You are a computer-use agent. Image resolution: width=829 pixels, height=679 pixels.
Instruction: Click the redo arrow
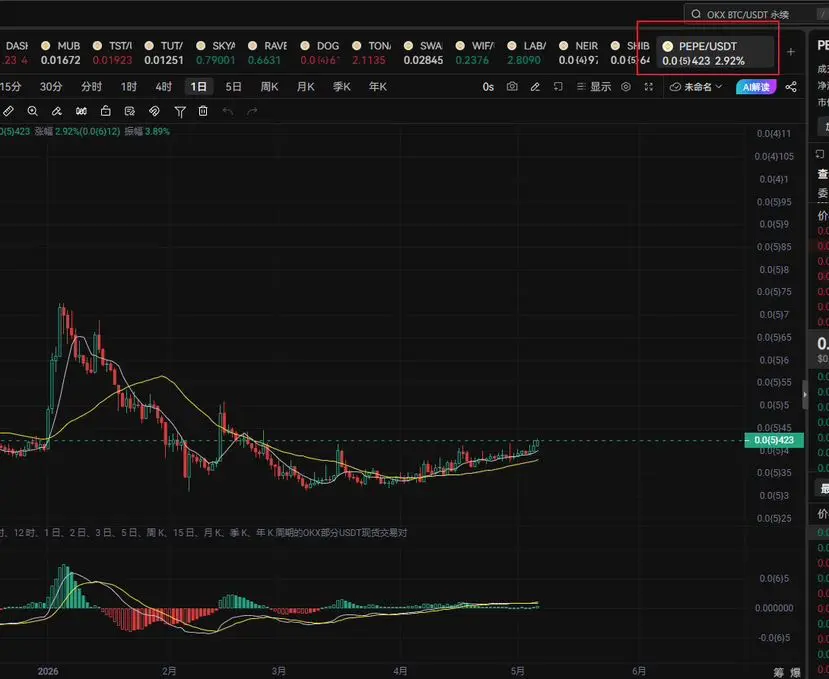252,111
